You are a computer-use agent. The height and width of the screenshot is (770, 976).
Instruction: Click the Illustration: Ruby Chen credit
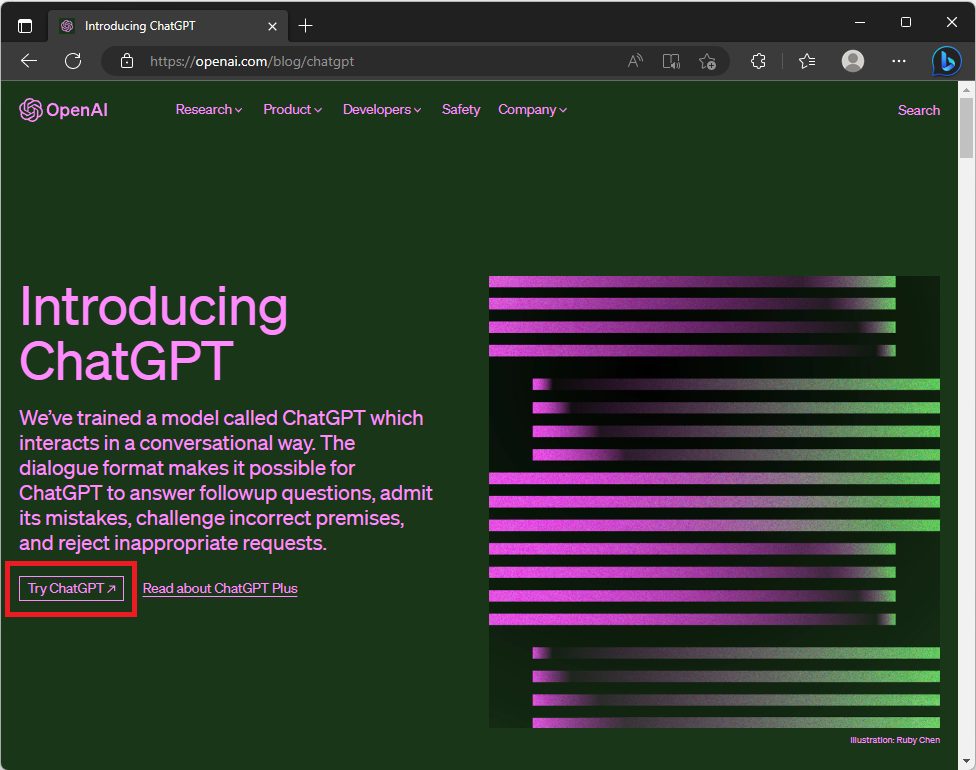click(x=895, y=740)
